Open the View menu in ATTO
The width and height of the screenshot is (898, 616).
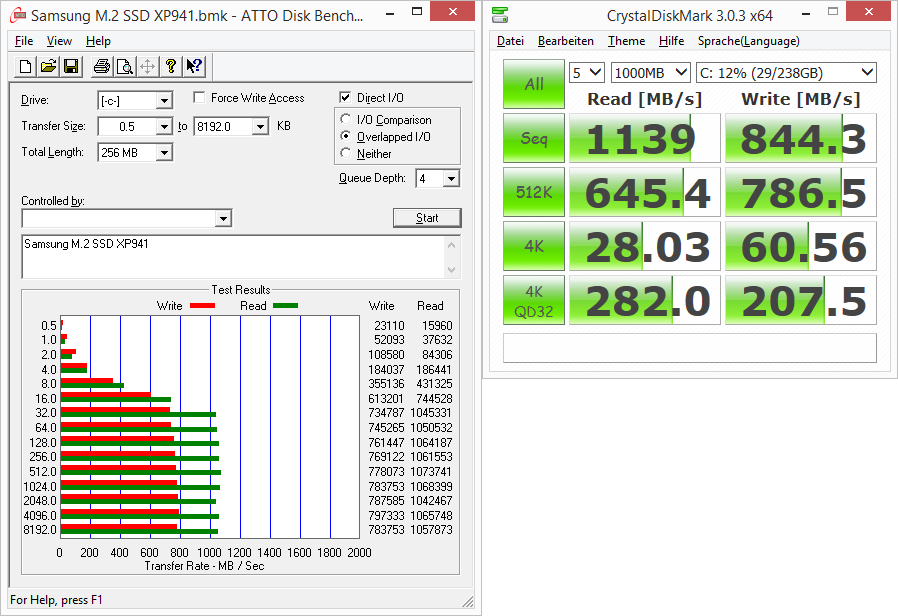tap(59, 41)
